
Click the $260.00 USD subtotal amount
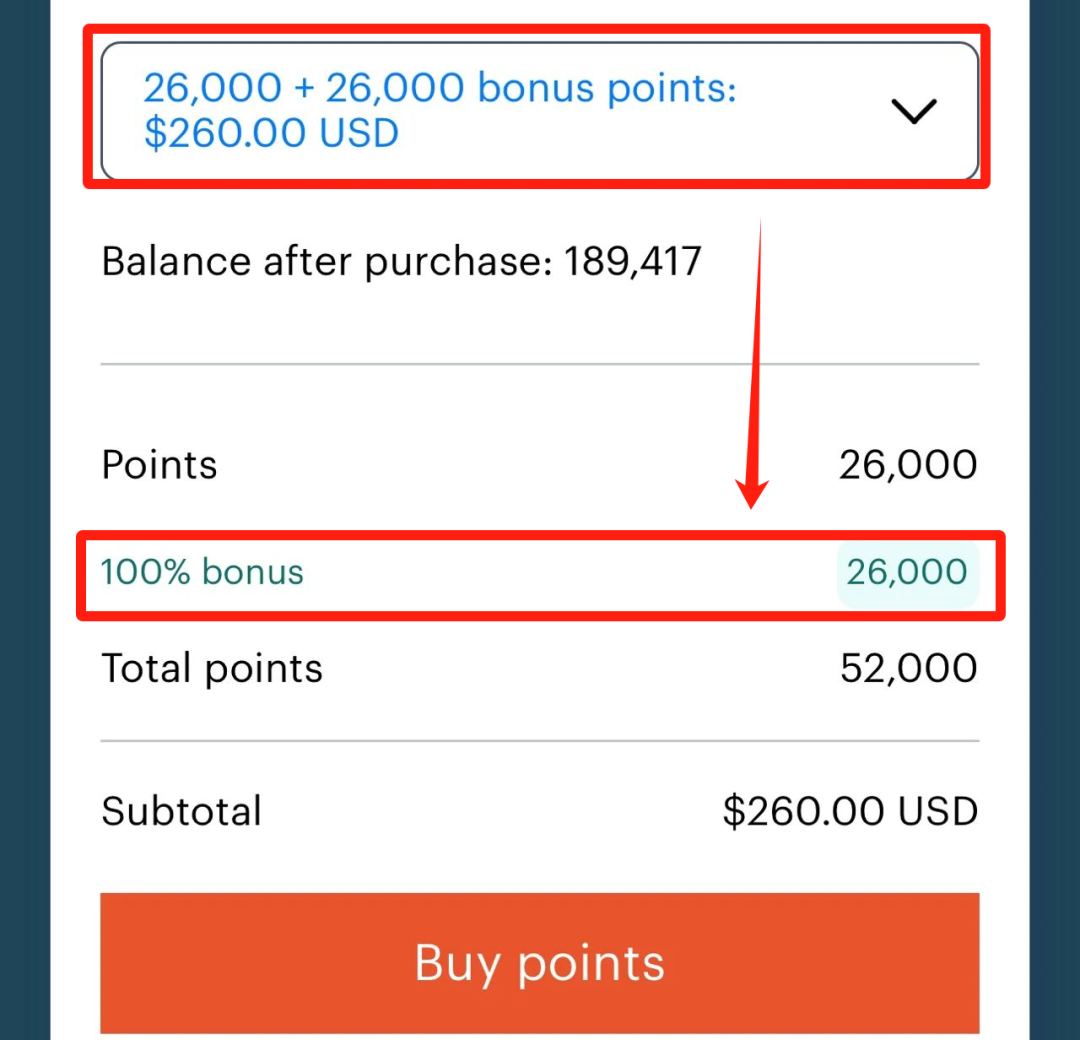coord(850,811)
